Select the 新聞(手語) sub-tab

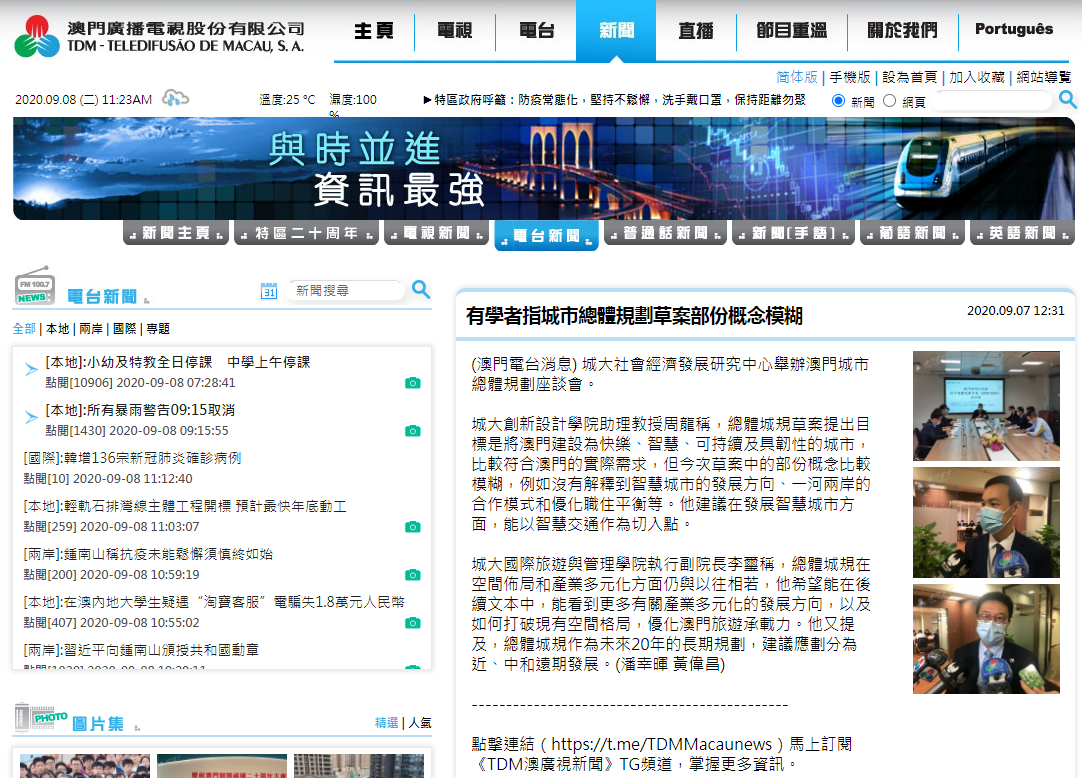[794, 233]
